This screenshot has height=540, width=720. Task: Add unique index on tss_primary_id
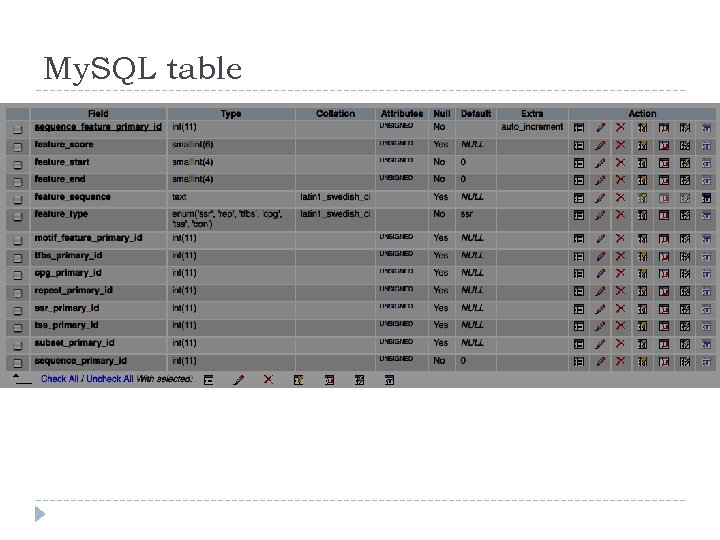(664, 326)
